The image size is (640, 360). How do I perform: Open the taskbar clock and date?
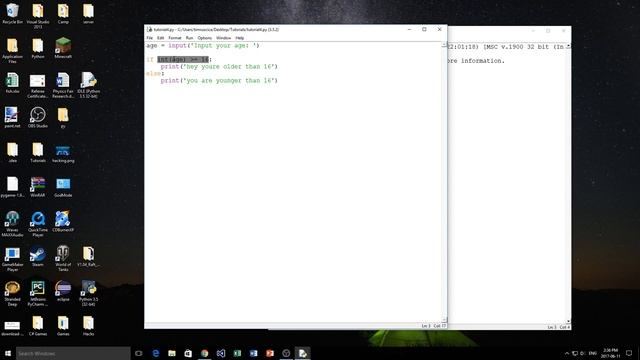pos(611,353)
